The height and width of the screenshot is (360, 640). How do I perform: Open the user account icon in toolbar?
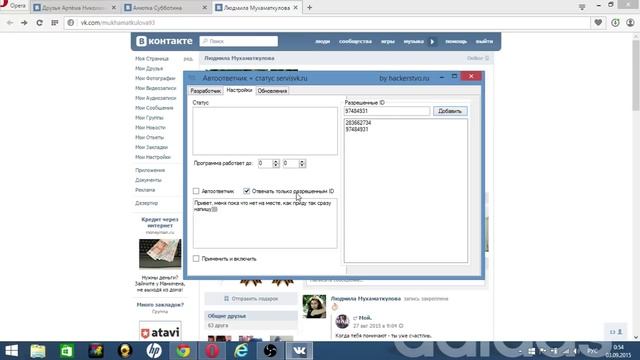coord(630,23)
